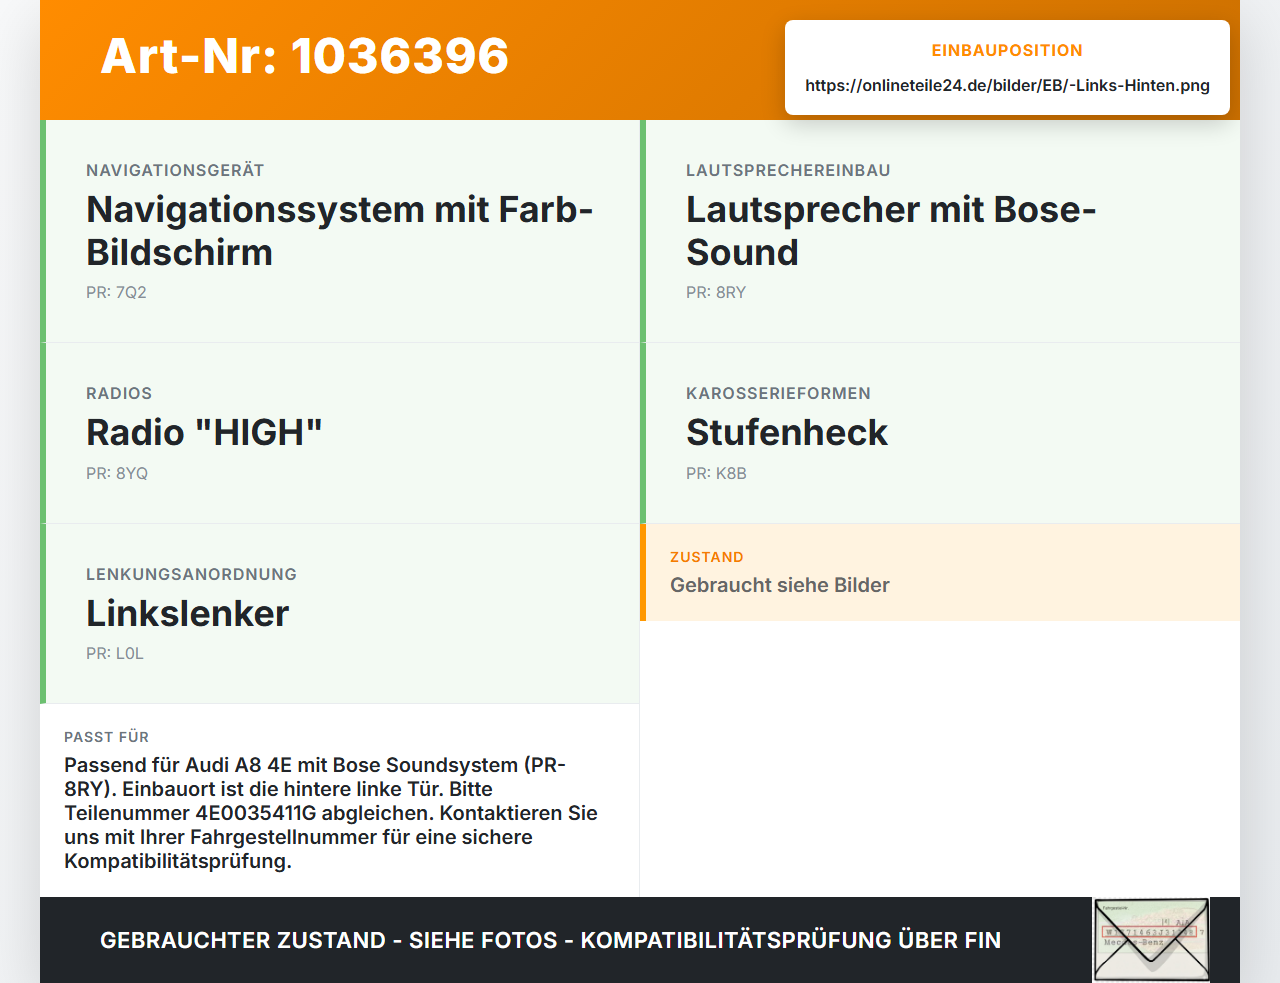Click the NAVIGATIONSGERÄT category label

coord(175,171)
